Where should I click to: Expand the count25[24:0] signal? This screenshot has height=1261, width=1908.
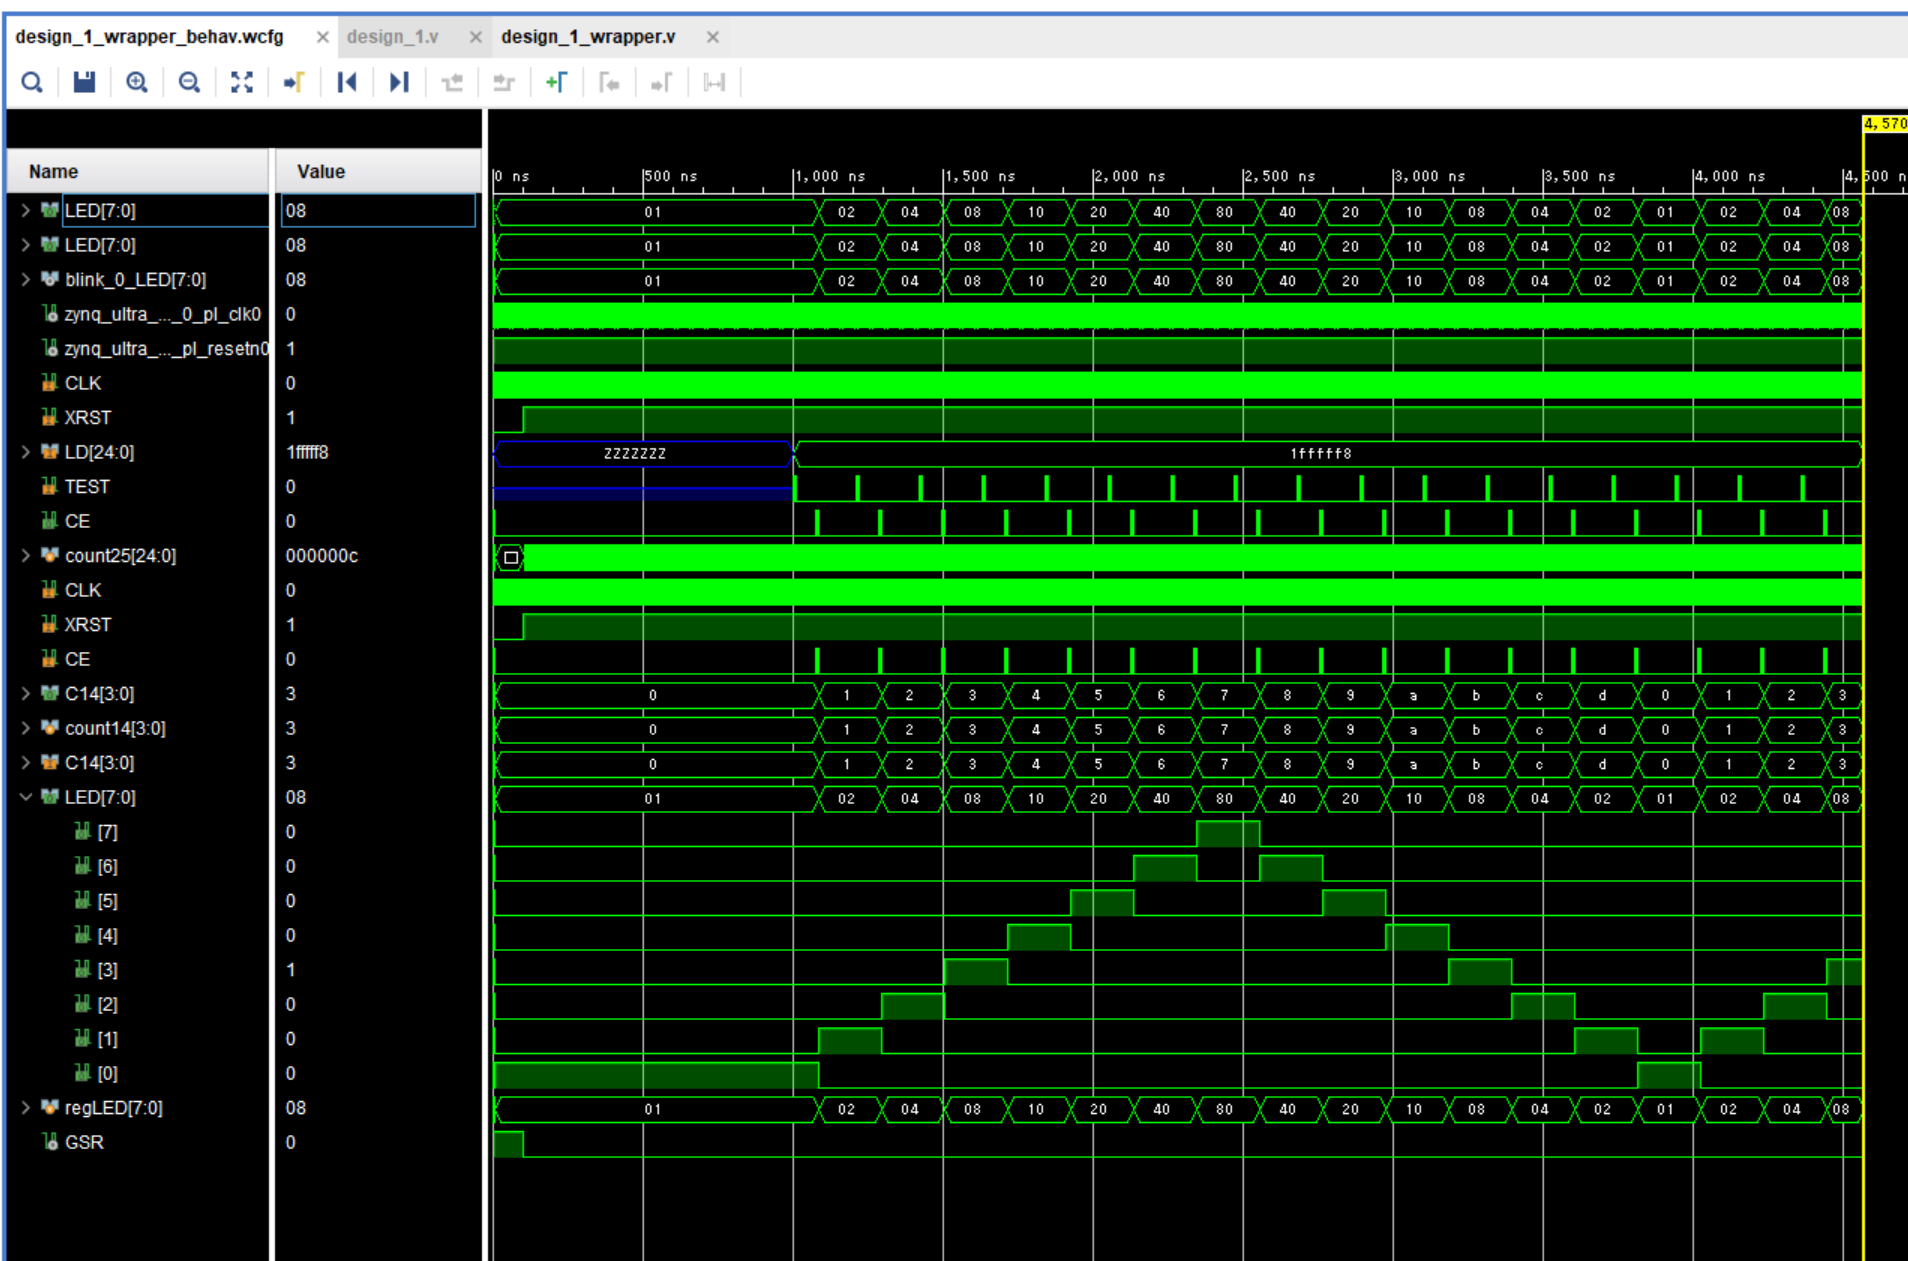click(25, 556)
